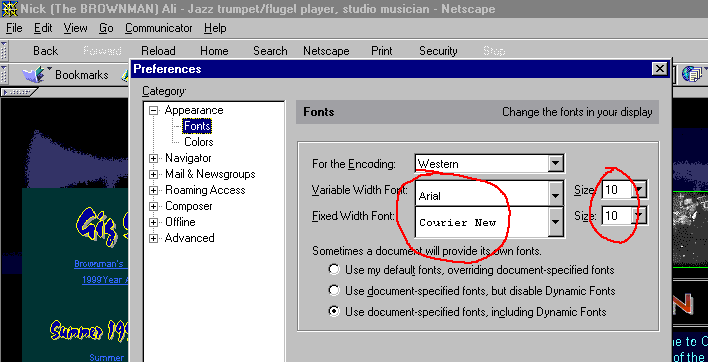The image size is (708, 362).
Task: Expand the Navigator category
Action: [154, 158]
